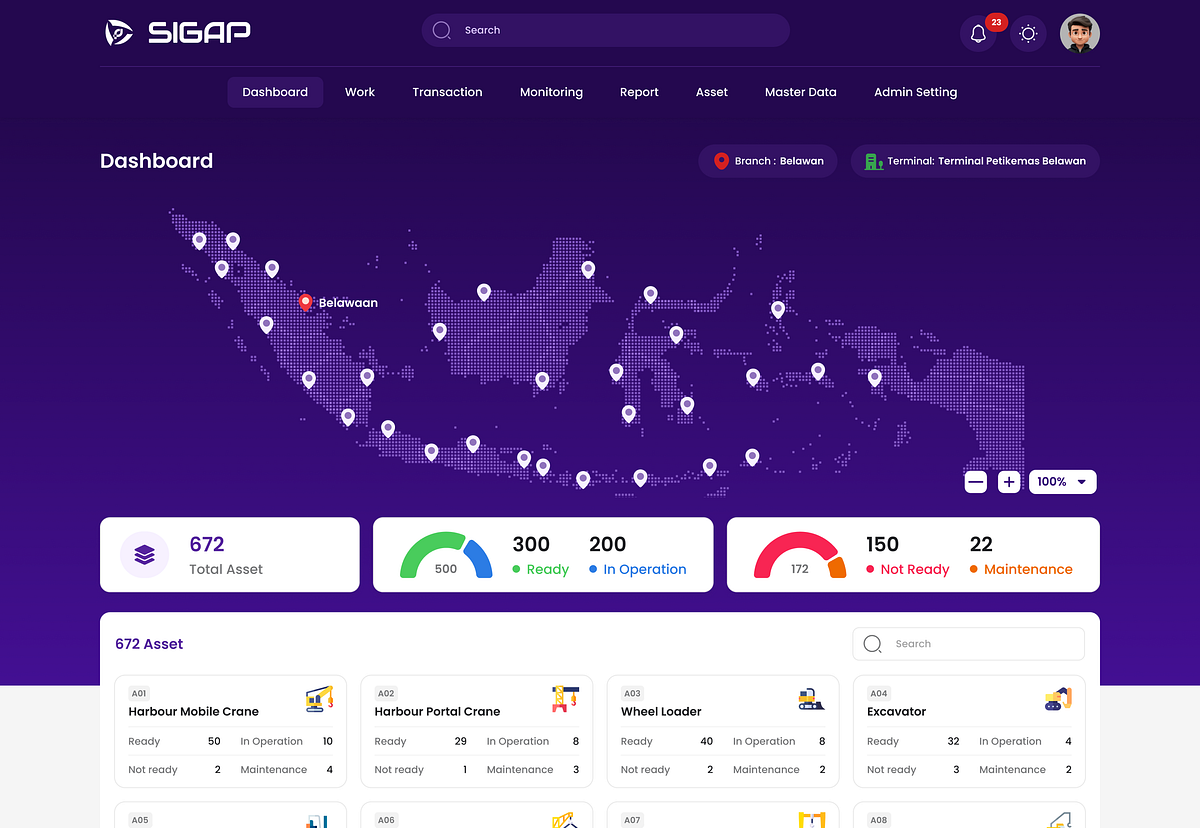This screenshot has width=1200, height=828.
Task: Click the 172 not-ready gauge
Action: point(800,555)
